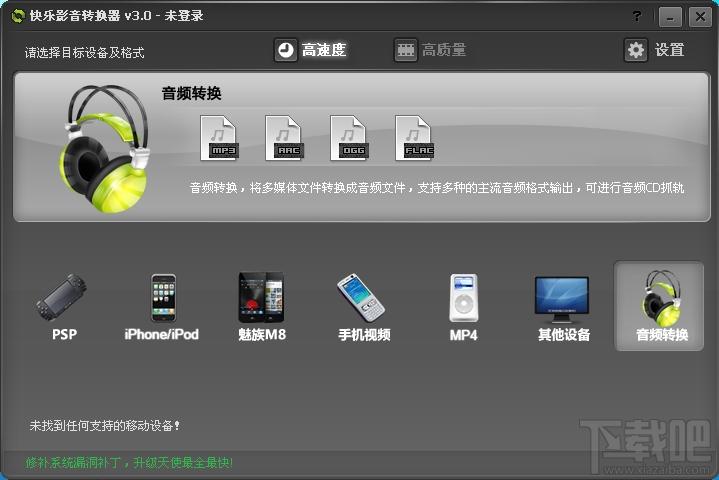The height and width of the screenshot is (480, 719).
Task: Select the 音频转换 headphones category
Action: (659, 306)
